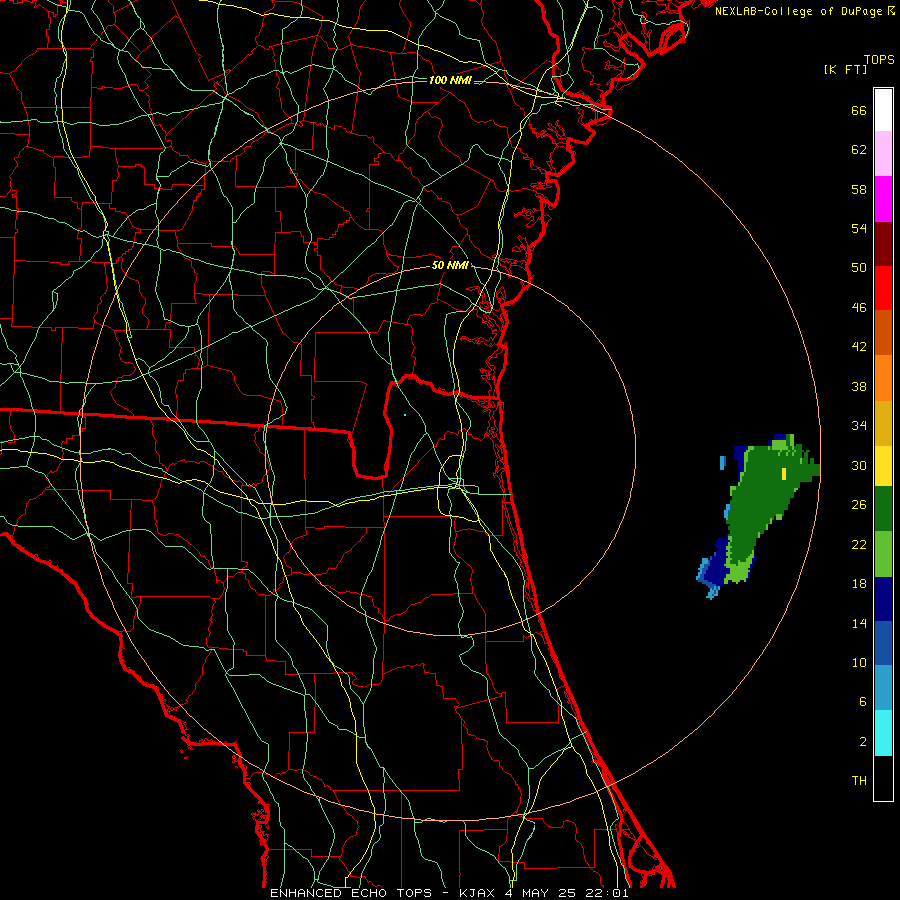The height and width of the screenshot is (900, 900).
Task: Click the 34 legend value
Action: 859,425
